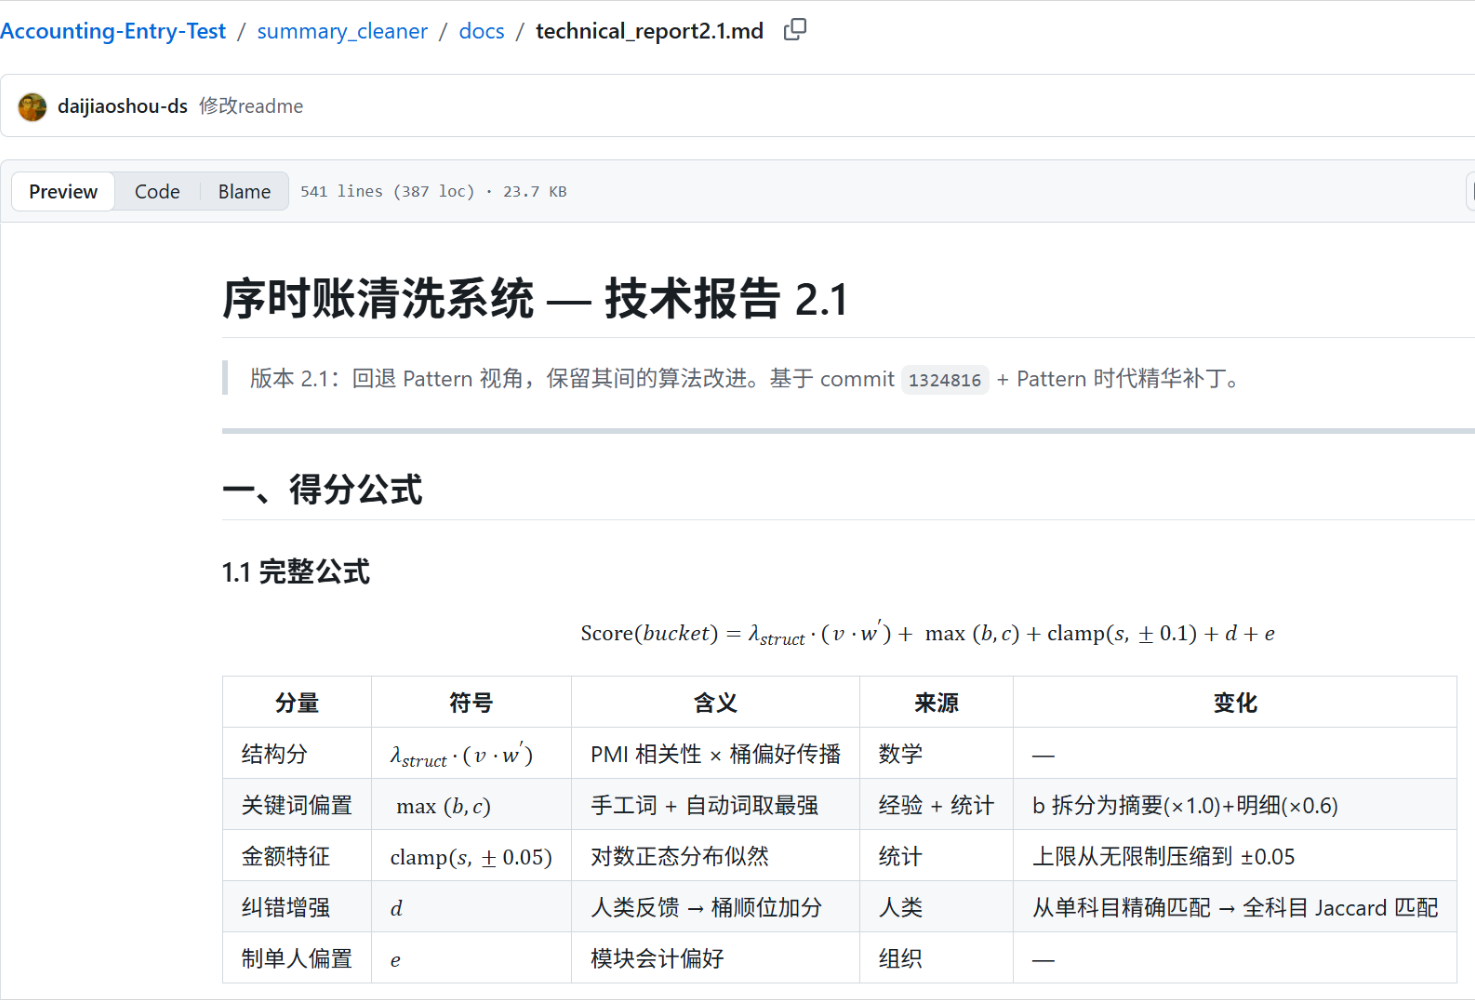The width and height of the screenshot is (1475, 1000).
Task: Click the 上限从无限制压缩到 ±0.05 cell
Action: coord(1235,856)
